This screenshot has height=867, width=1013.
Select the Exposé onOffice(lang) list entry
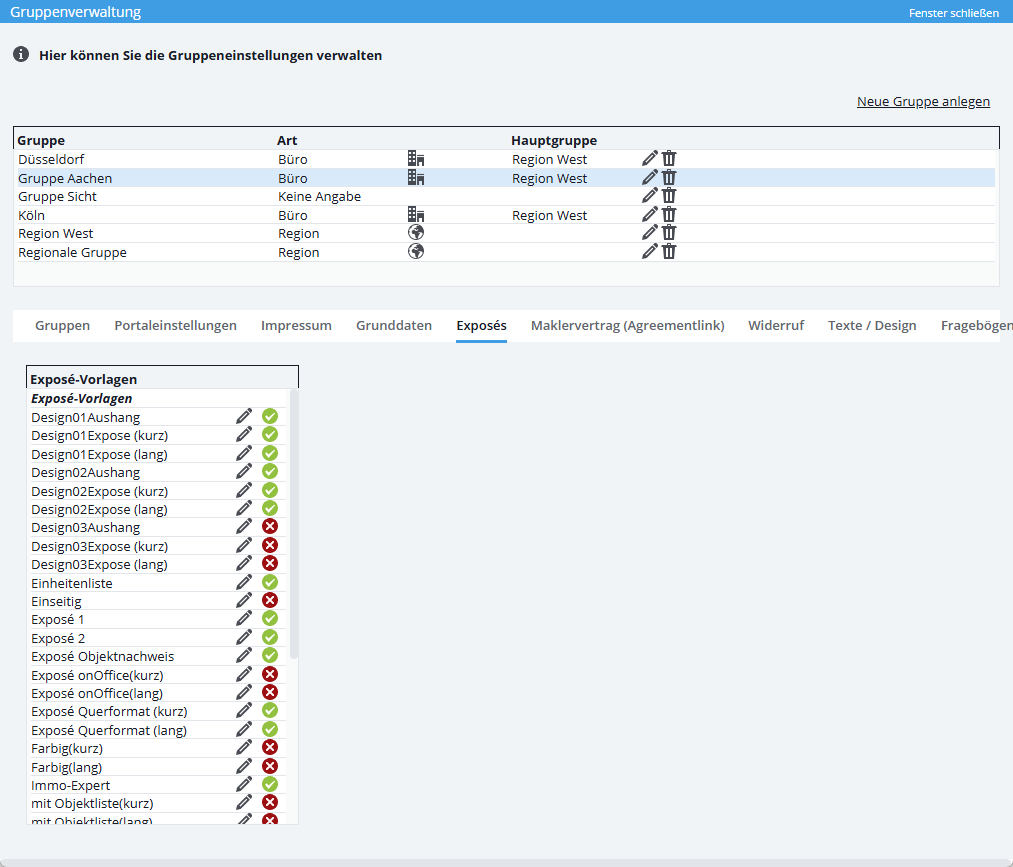point(97,693)
